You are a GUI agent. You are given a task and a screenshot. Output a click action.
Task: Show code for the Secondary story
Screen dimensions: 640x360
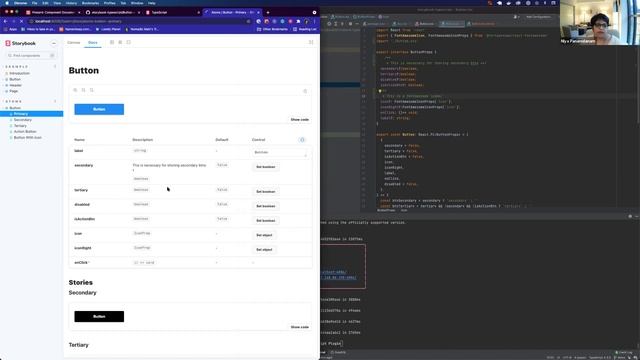[300, 327]
